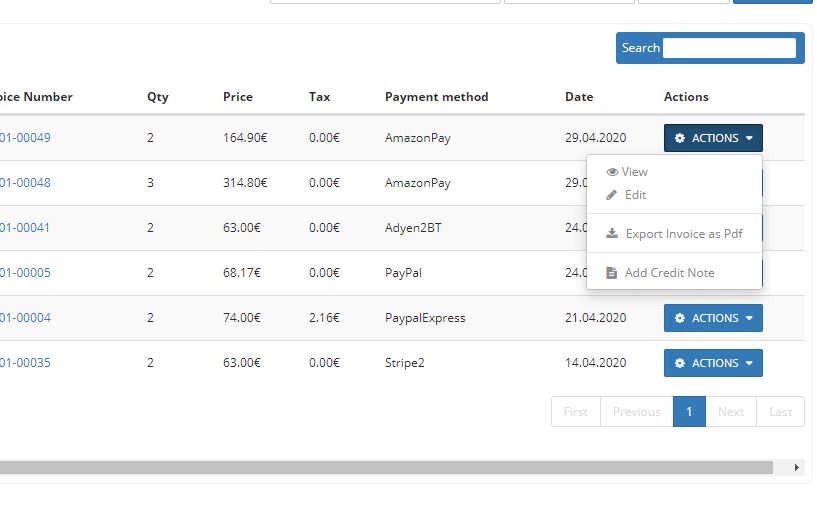The height and width of the screenshot is (526, 817).
Task: Open invoice link ending 01-00004
Action: [x=25, y=318]
